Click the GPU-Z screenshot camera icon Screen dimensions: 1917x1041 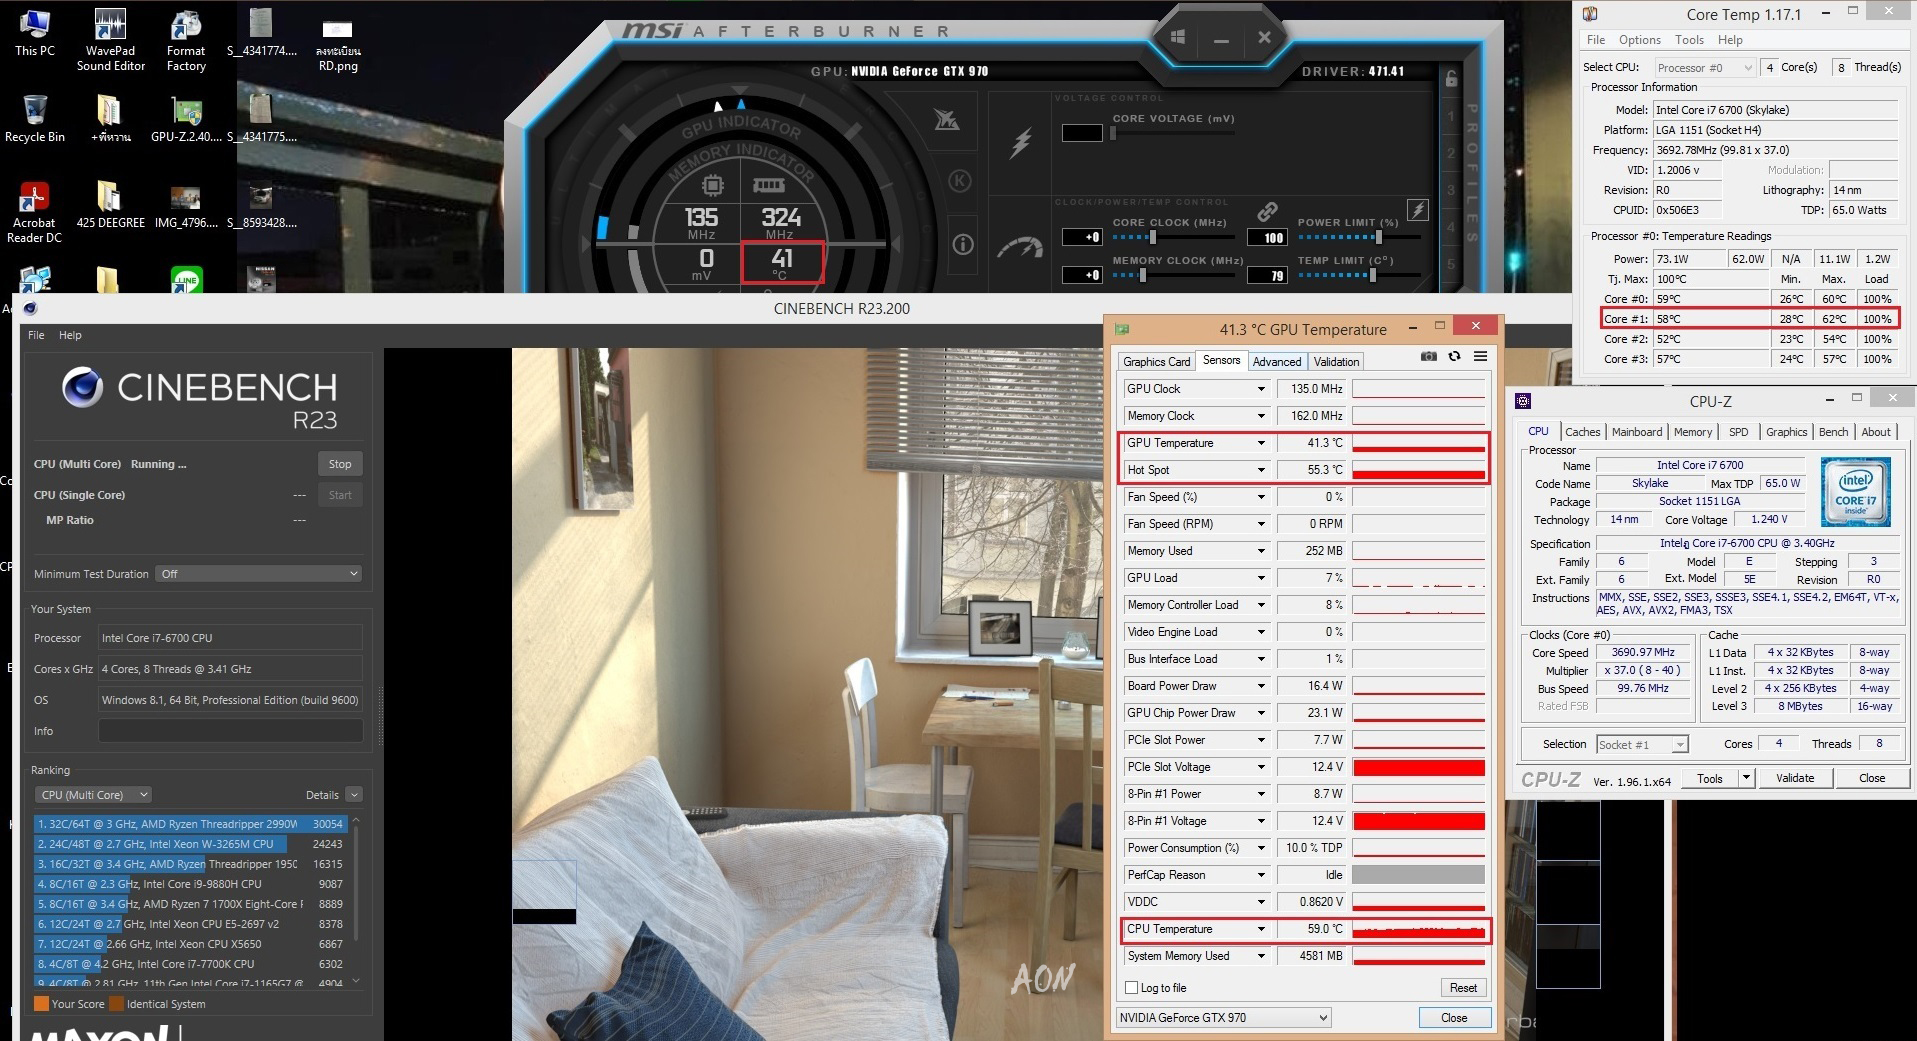pos(1428,357)
